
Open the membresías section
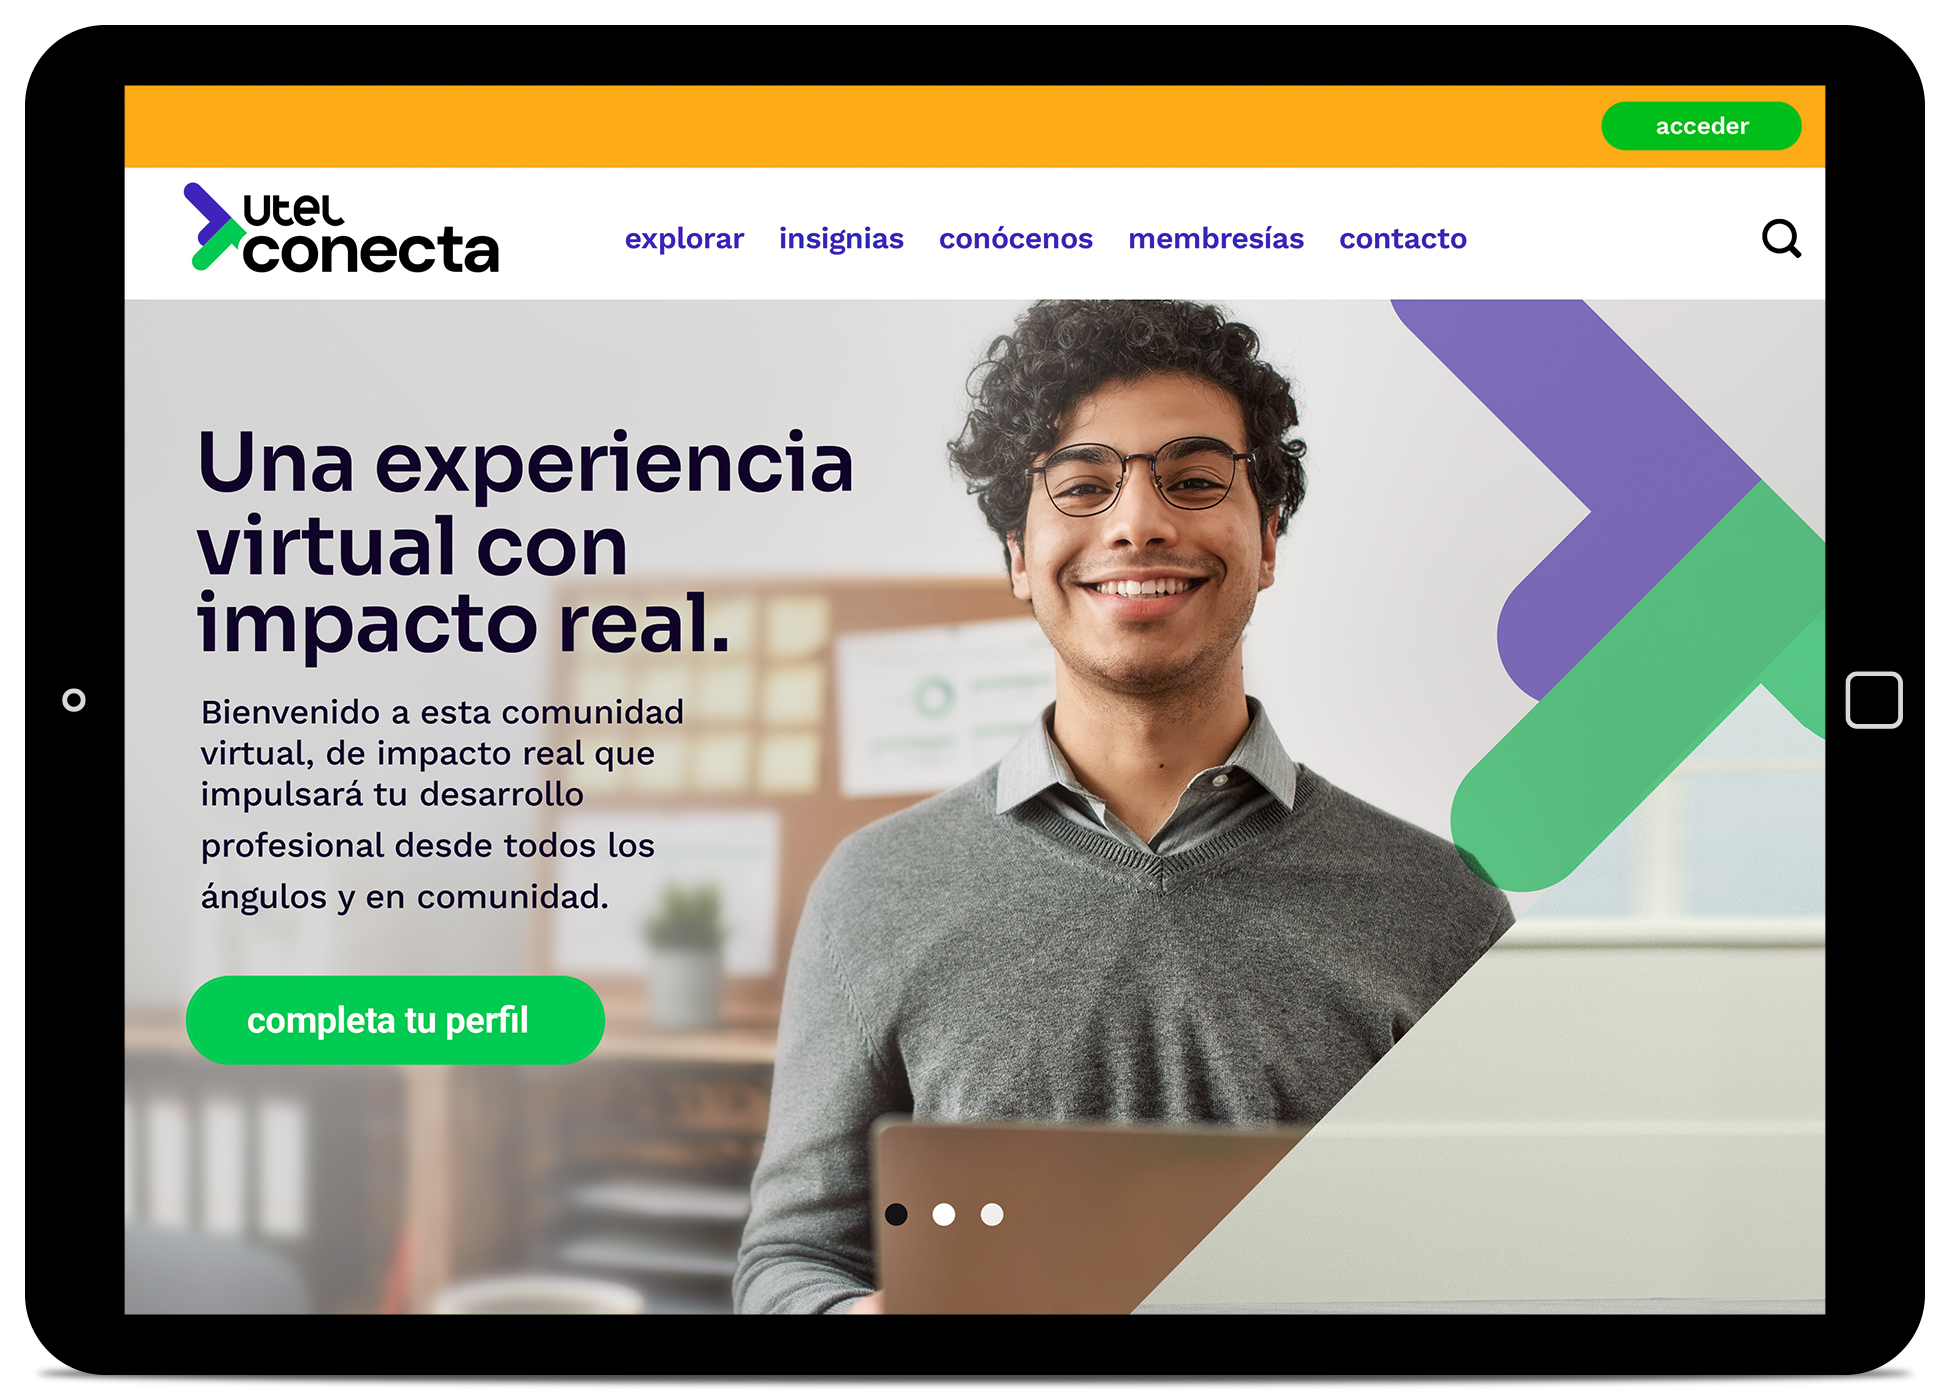1216,239
